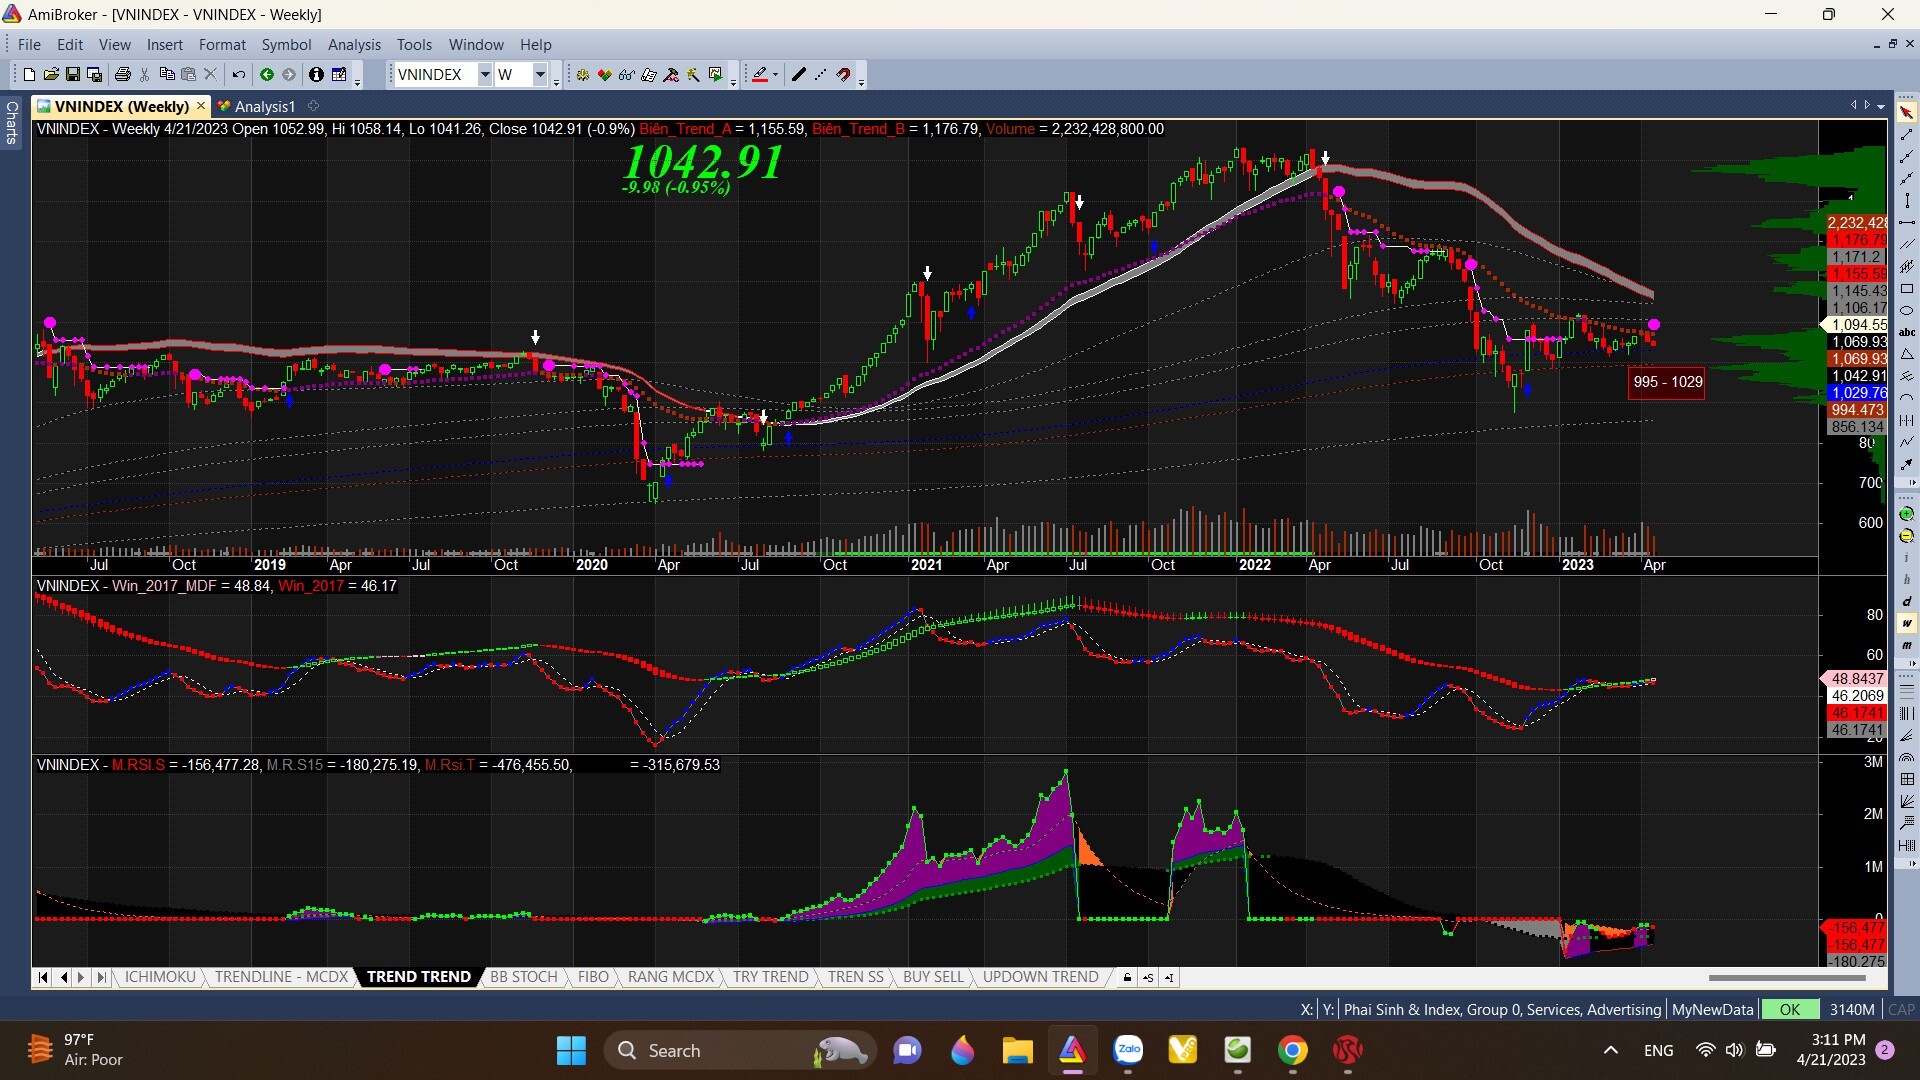Click the Open file folder icon

point(51,74)
